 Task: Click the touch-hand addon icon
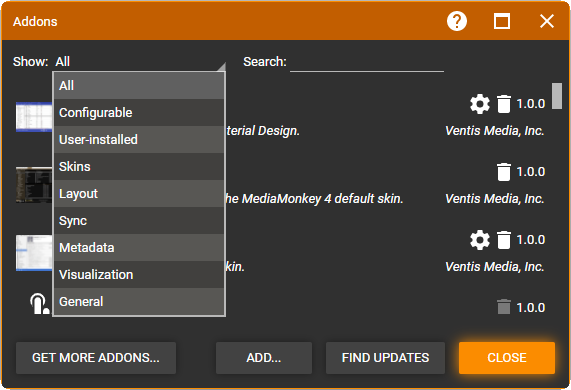click(39, 304)
